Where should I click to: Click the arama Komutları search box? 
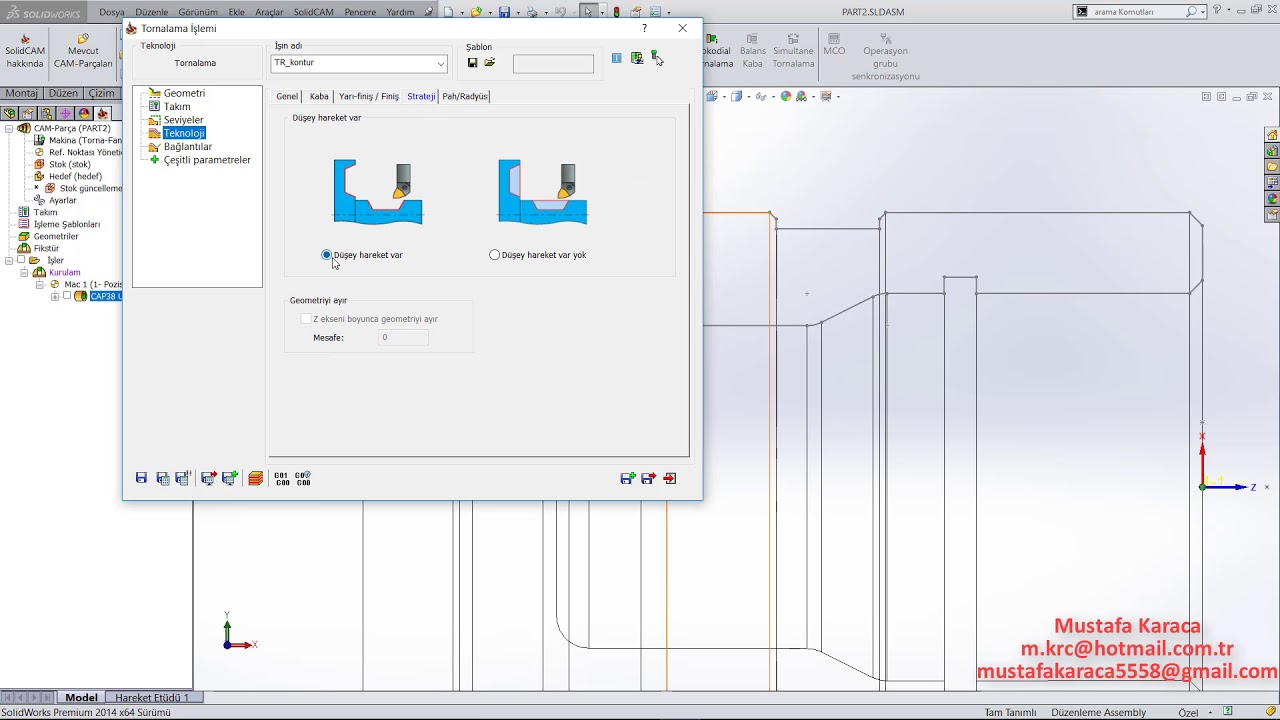tap(1140, 12)
